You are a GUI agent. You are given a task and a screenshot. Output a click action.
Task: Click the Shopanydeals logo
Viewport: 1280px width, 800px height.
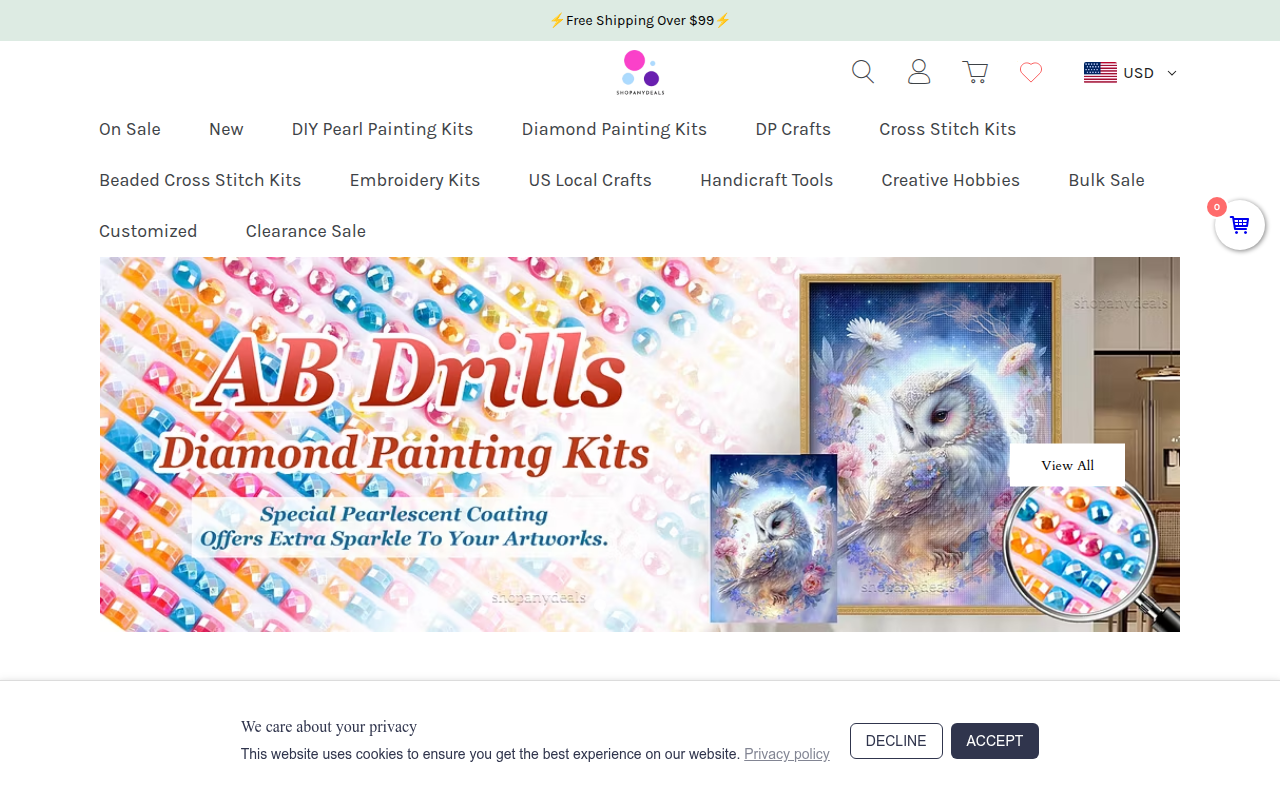(x=640, y=72)
